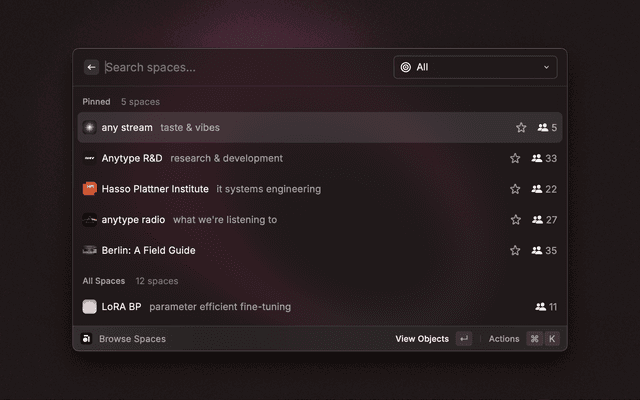Open the Actions menu

coord(504,339)
